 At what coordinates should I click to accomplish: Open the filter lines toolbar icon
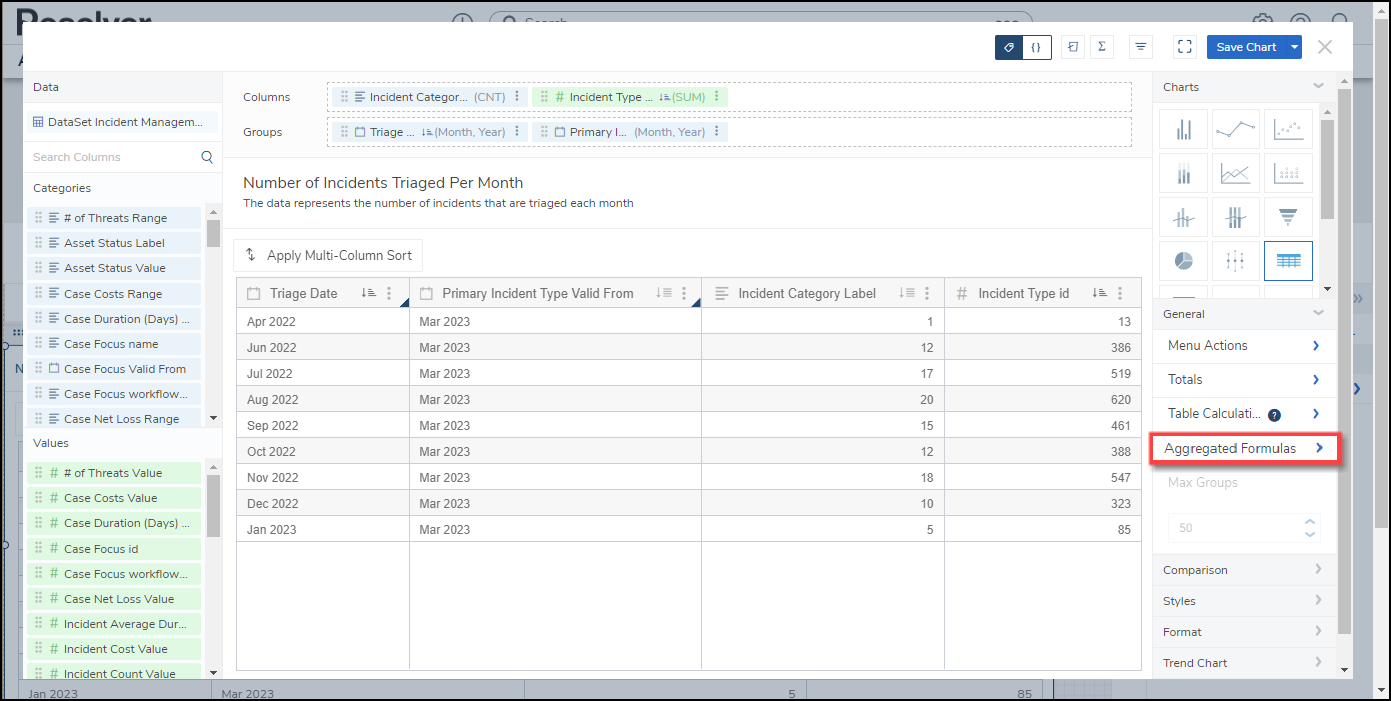coord(1140,47)
